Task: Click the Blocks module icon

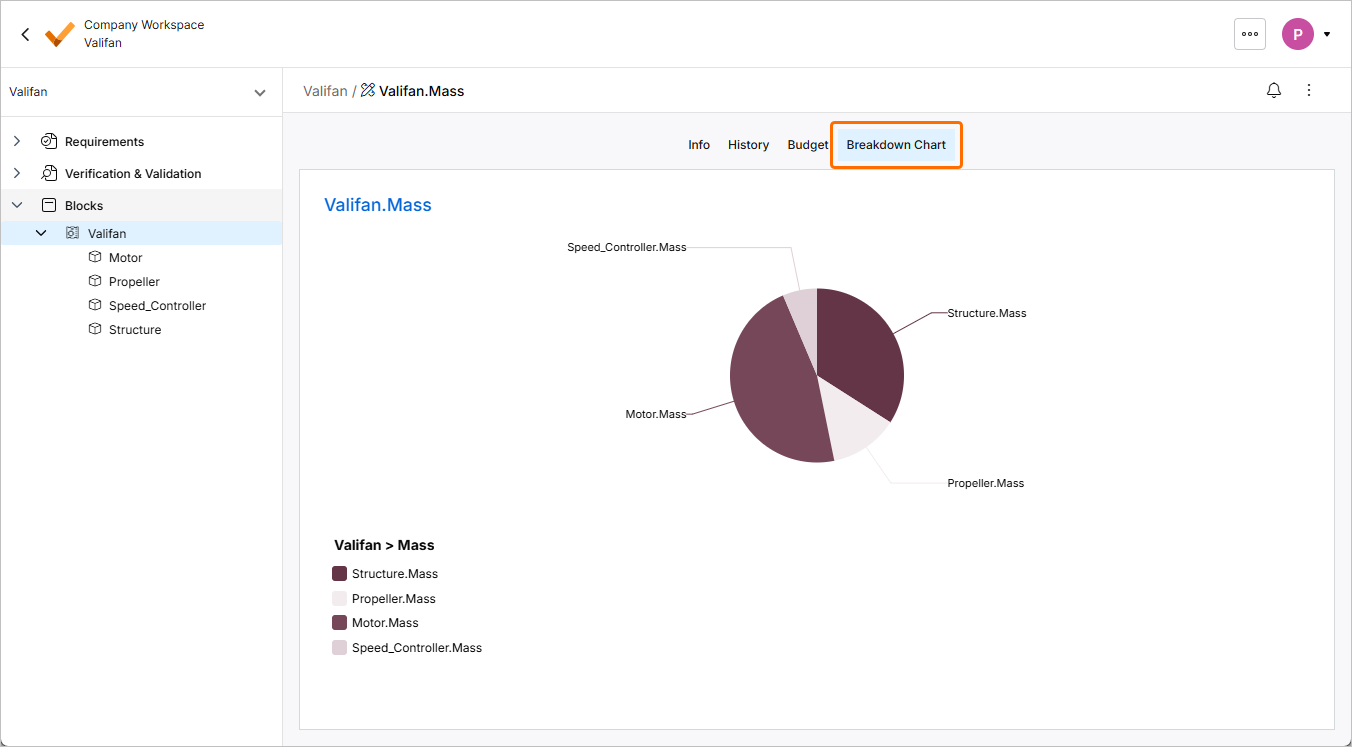Action: (48, 205)
